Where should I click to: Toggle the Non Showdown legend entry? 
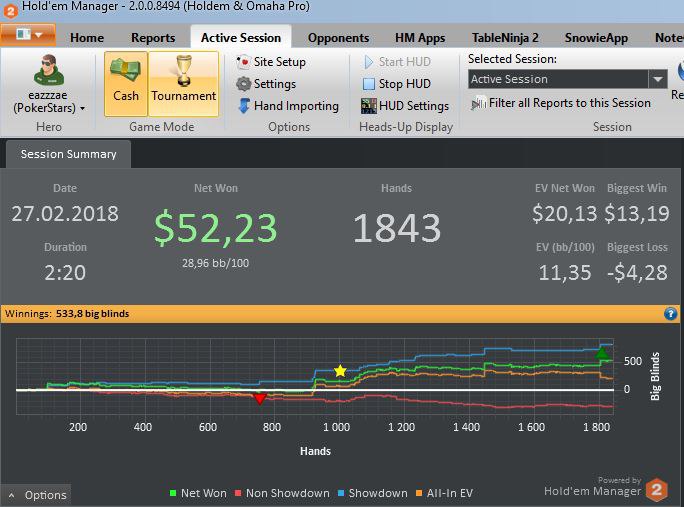pyautogui.click(x=282, y=493)
